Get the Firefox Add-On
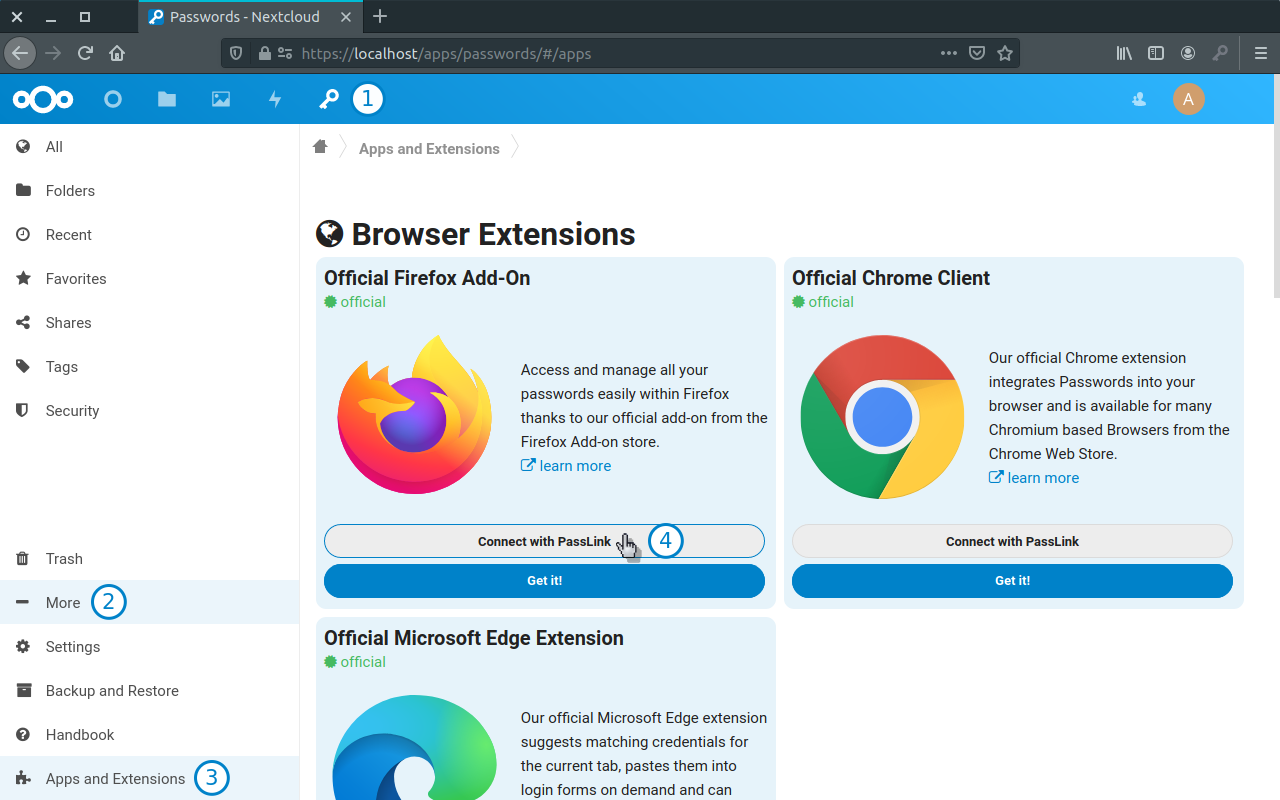Viewport: 1280px width, 800px height. 544,581
